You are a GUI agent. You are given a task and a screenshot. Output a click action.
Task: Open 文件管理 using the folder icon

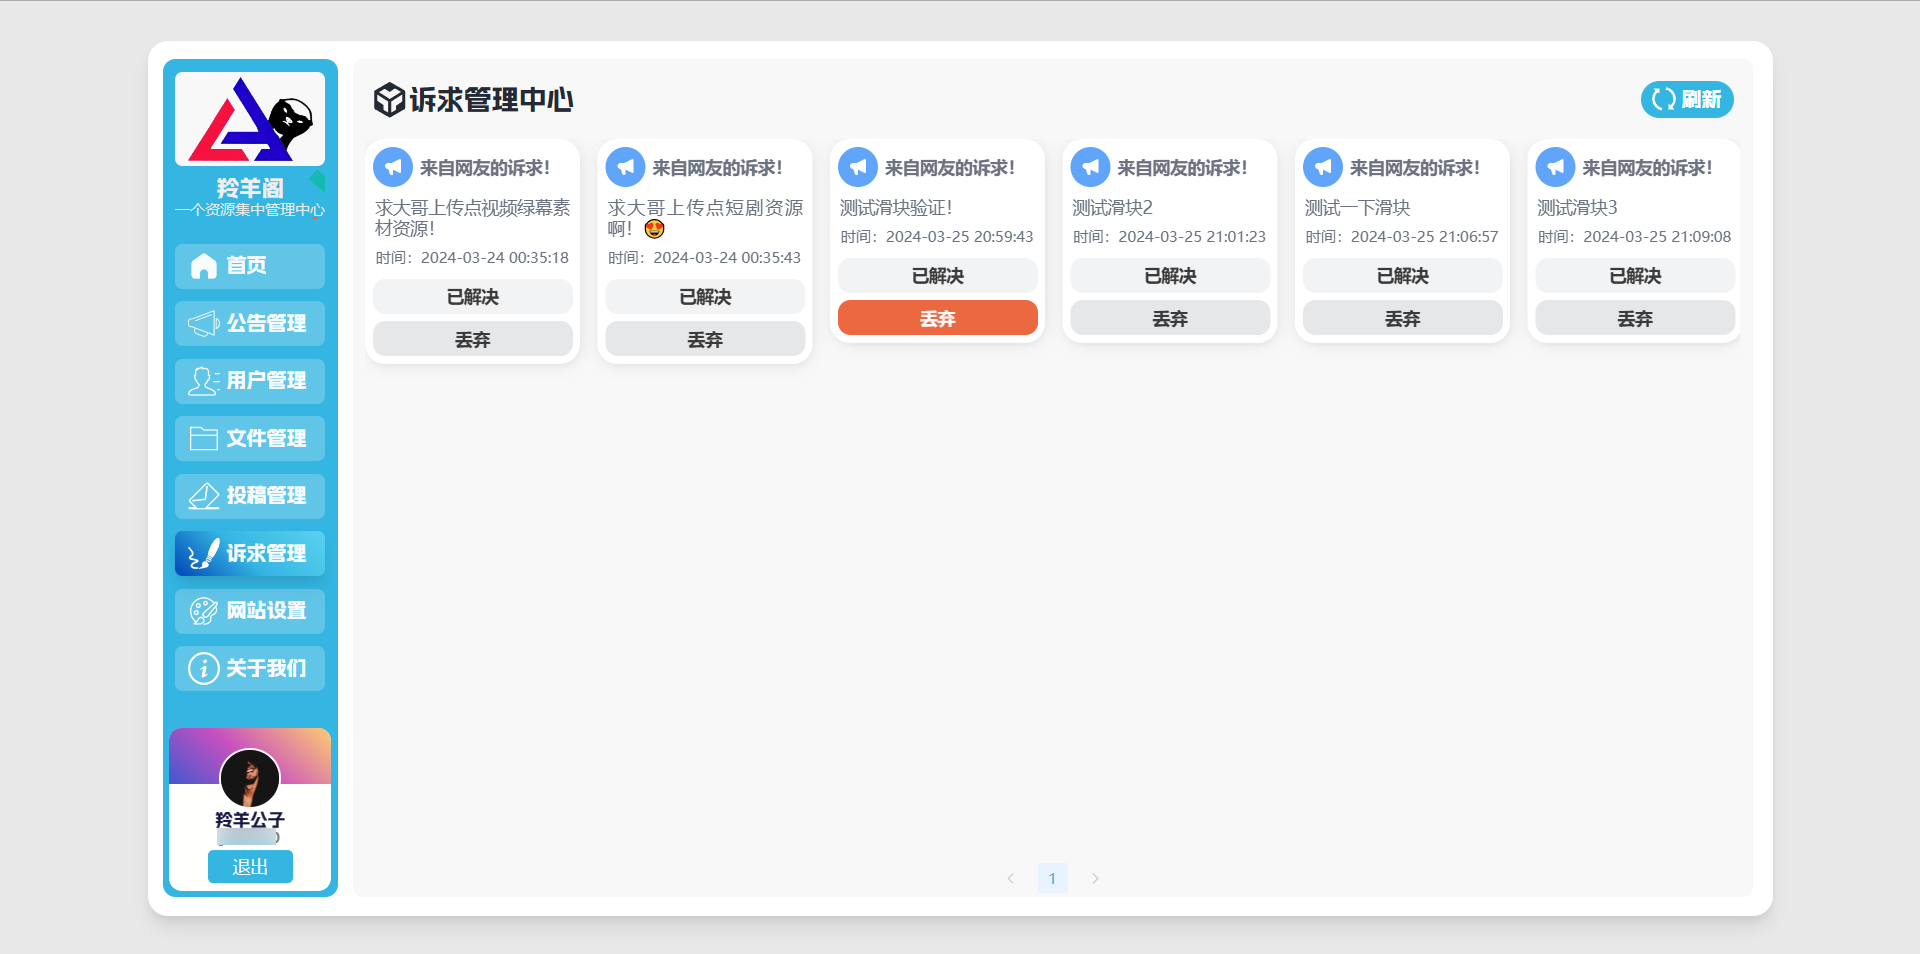[204, 438]
